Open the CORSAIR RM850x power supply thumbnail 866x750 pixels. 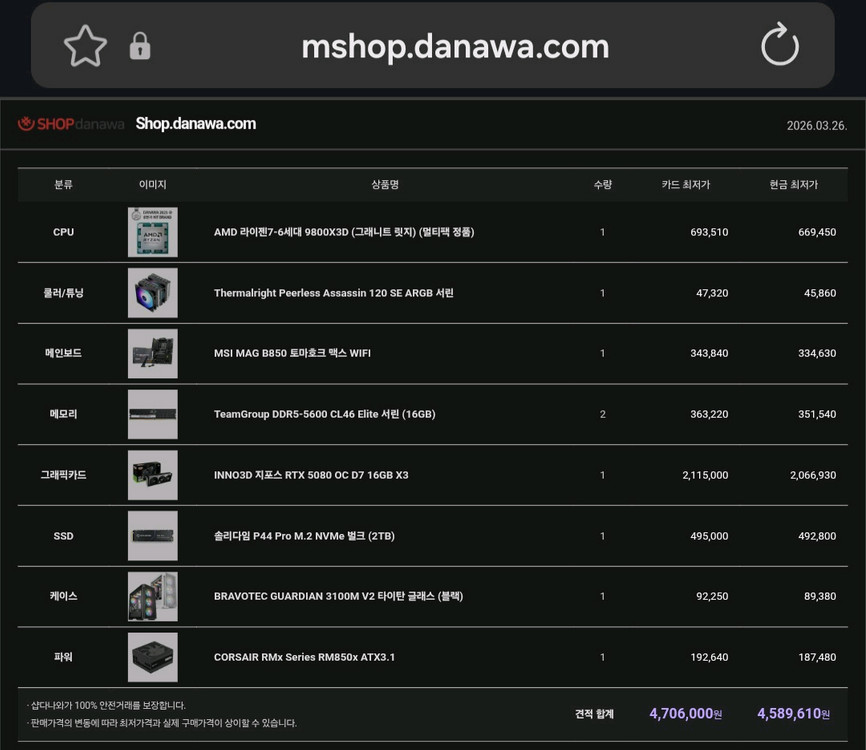tap(152, 657)
